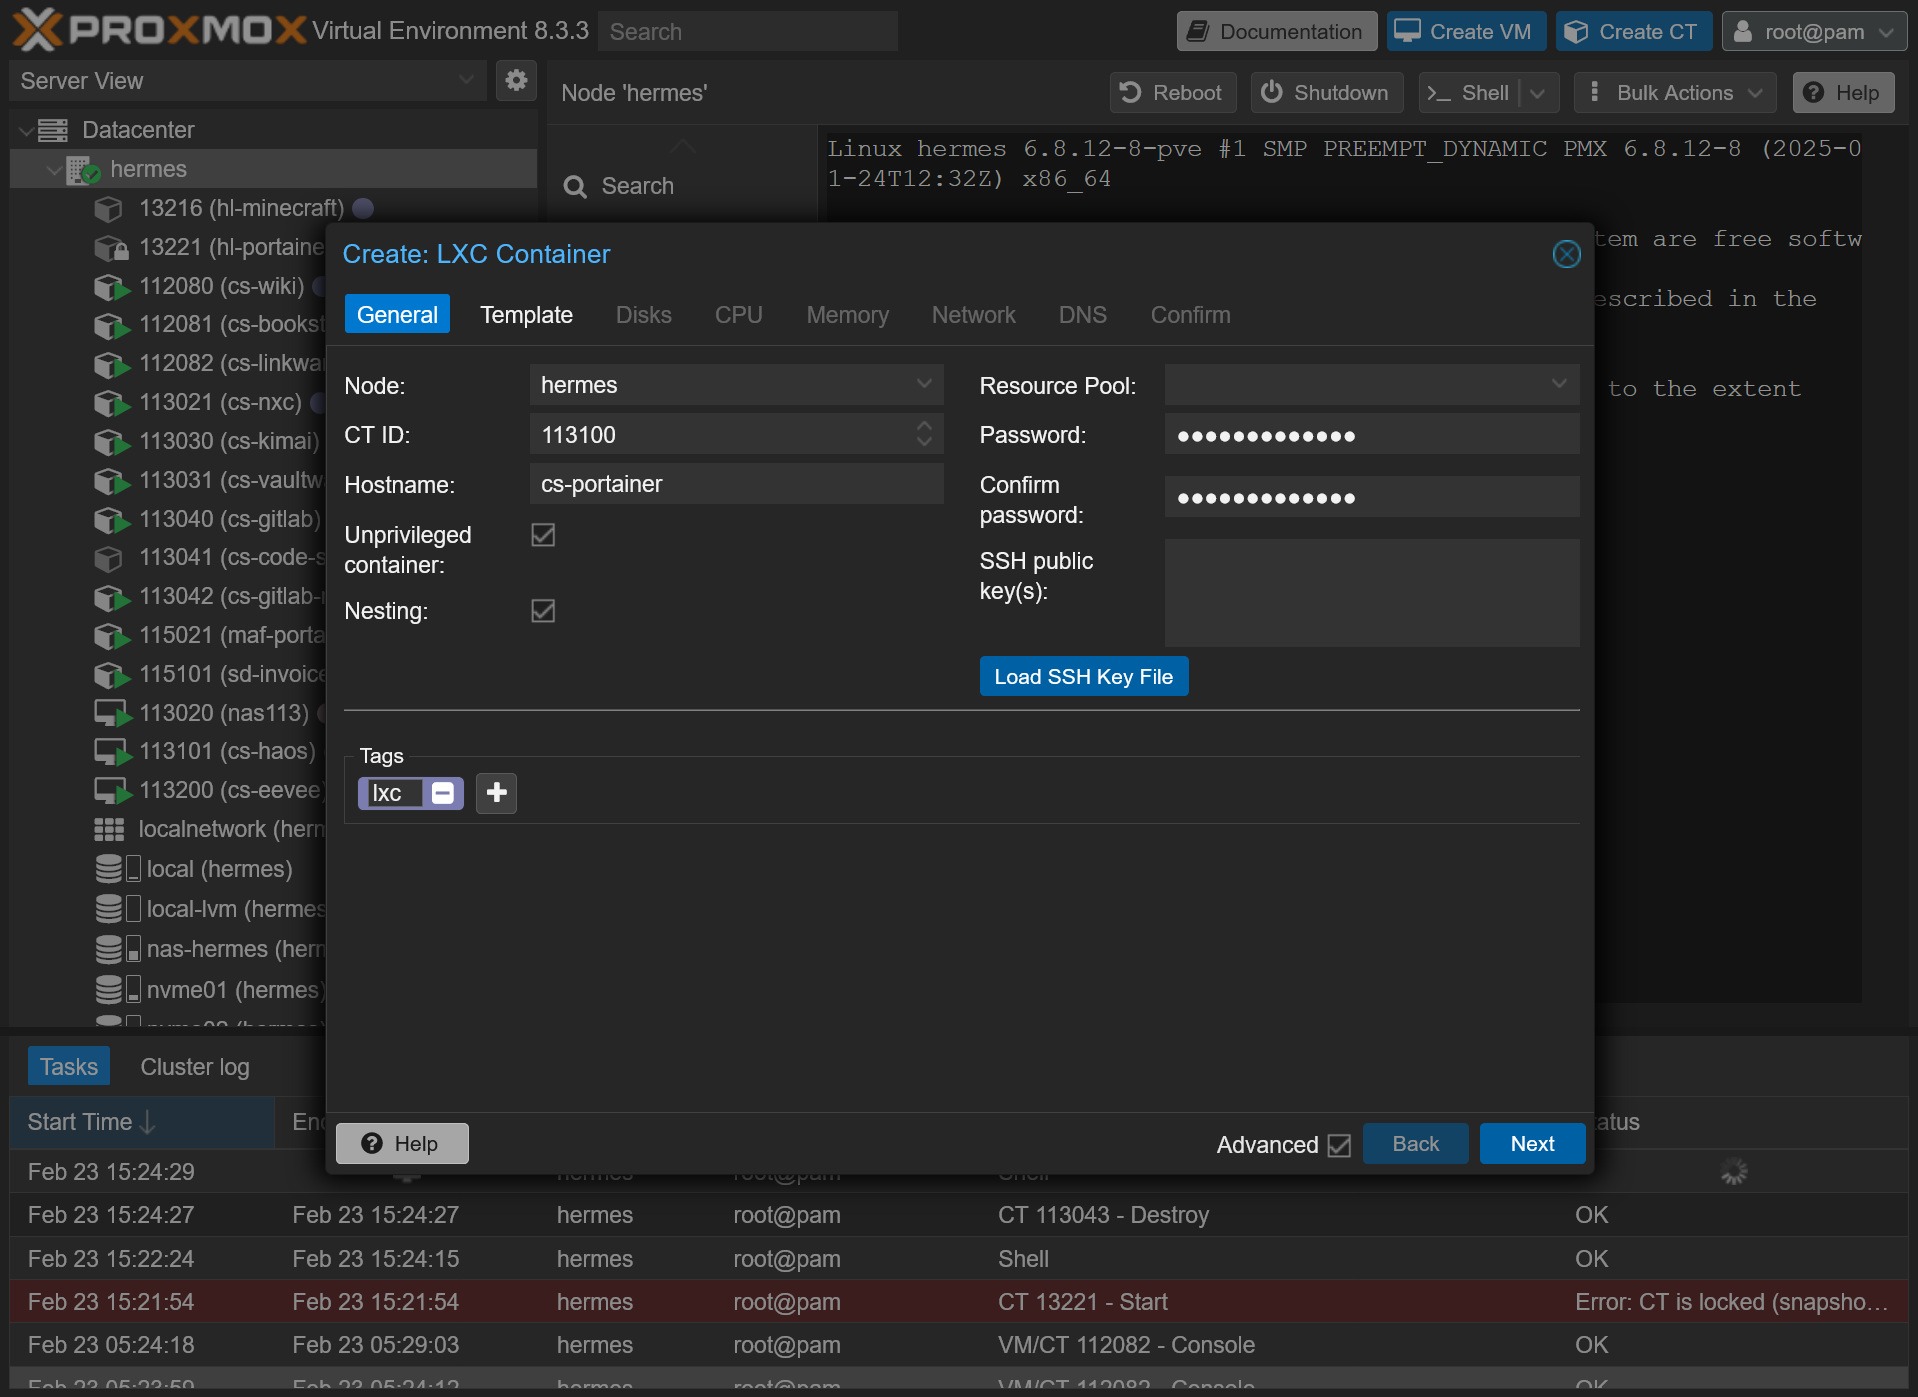Open the Cluster log tab
This screenshot has width=1918, height=1397.
click(x=194, y=1066)
